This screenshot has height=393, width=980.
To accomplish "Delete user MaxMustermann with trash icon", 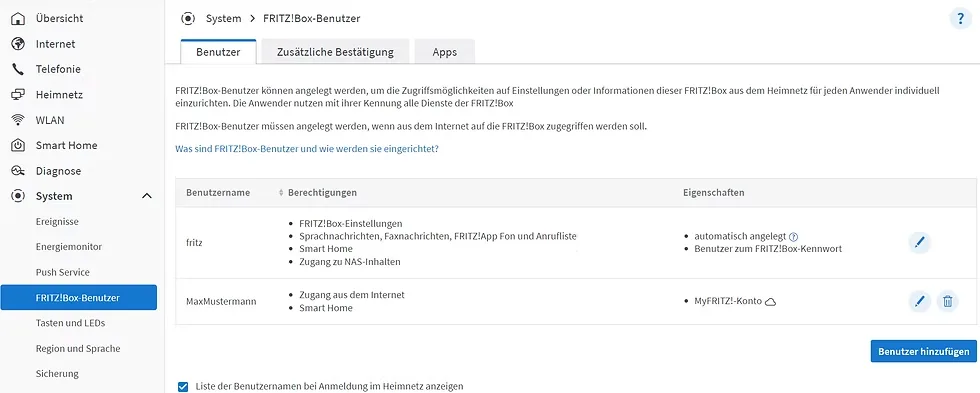I will click(x=948, y=301).
